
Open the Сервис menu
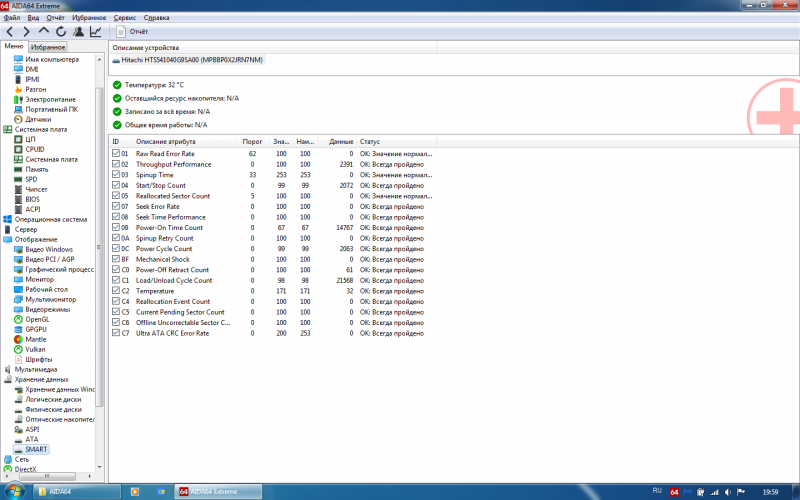tap(126, 18)
